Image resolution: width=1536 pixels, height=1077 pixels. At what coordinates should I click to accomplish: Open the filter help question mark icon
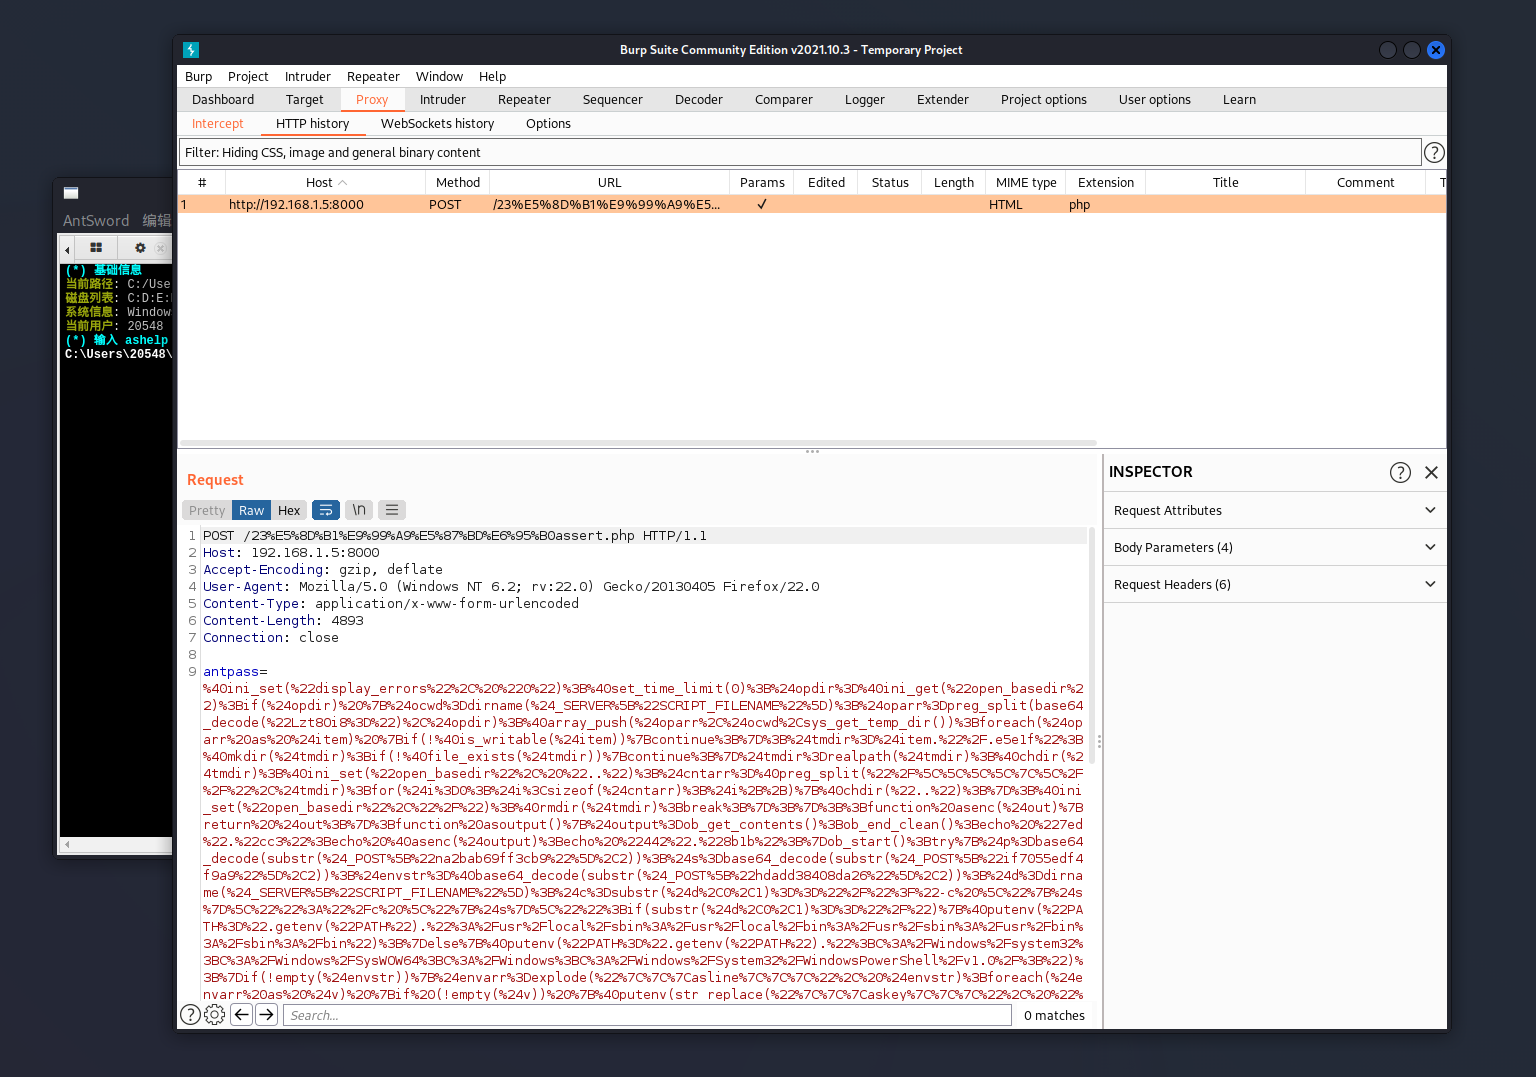(x=1434, y=152)
